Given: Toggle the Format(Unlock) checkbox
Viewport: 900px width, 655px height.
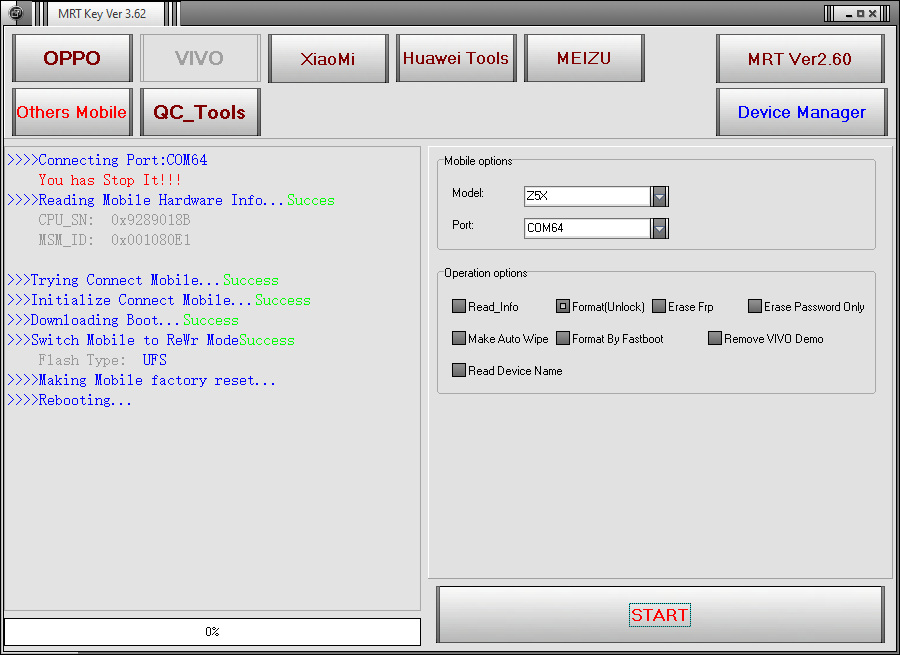Looking at the screenshot, I should click(x=562, y=306).
